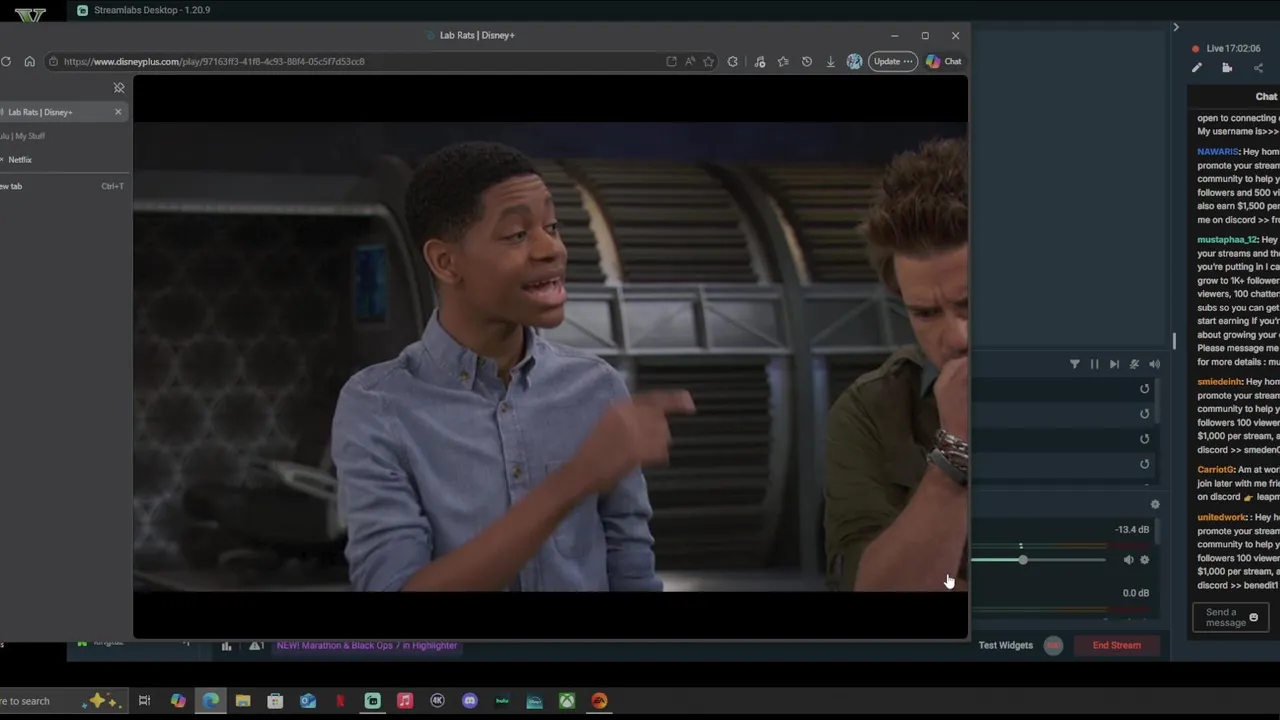Open a new tab from sidebar
The width and height of the screenshot is (1280, 720).
coord(62,186)
